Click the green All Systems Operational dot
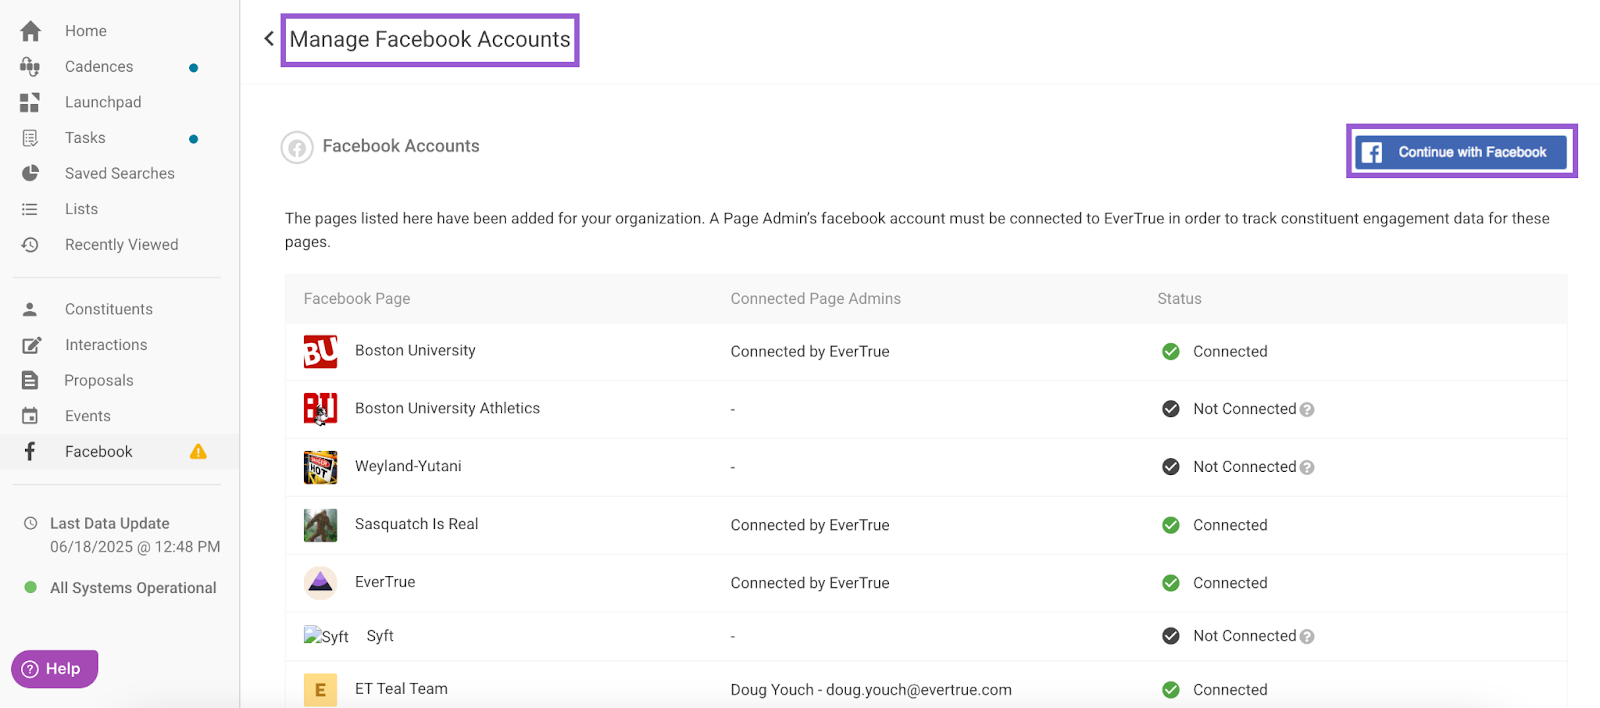This screenshot has width=1600, height=708. pyautogui.click(x=31, y=588)
